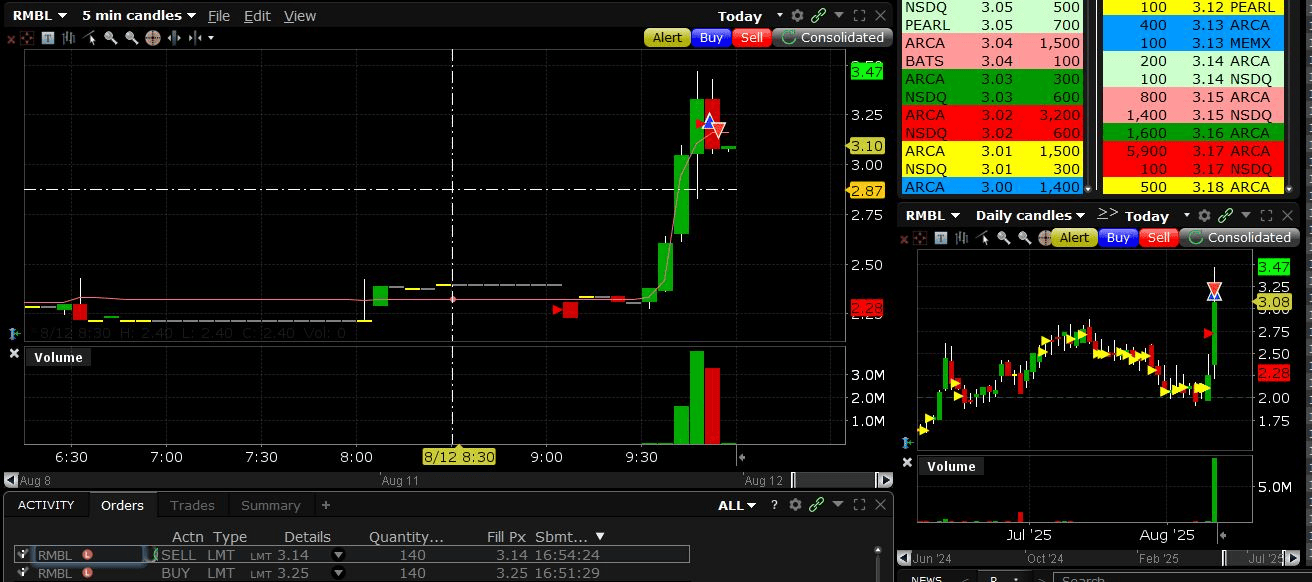Image resolution: width=1312 pixels, height=582 pixels.
Task: Click the bar-chart type icon in 5 min toolbar
Action: pyautogui.click(x=69, y=38)
